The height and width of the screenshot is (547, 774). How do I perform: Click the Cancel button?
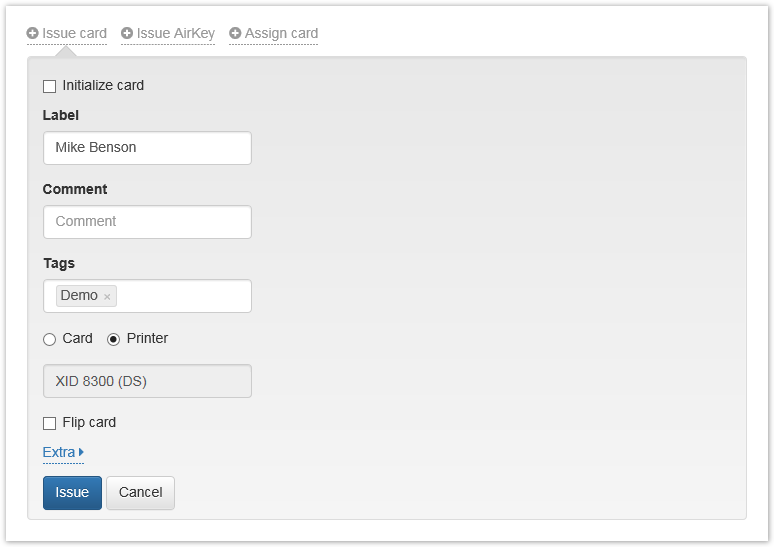tap(140, 492)
